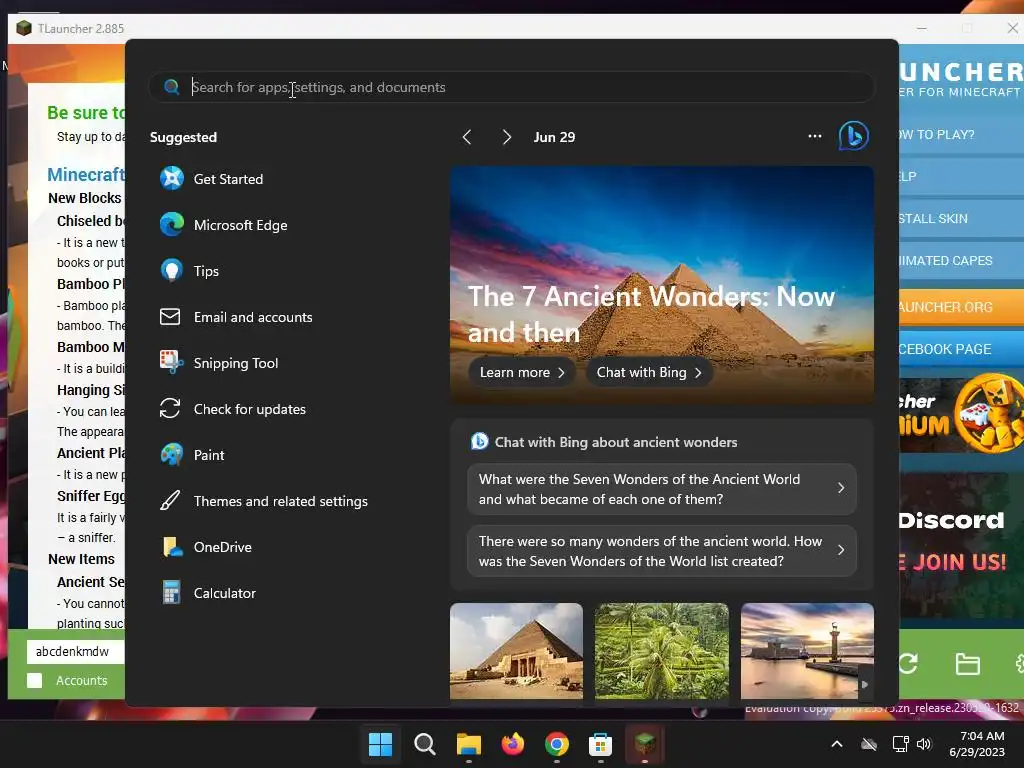
Task: Switch to TLauncher Minecraft taskbar icon
Action: [x=645, y=744]
